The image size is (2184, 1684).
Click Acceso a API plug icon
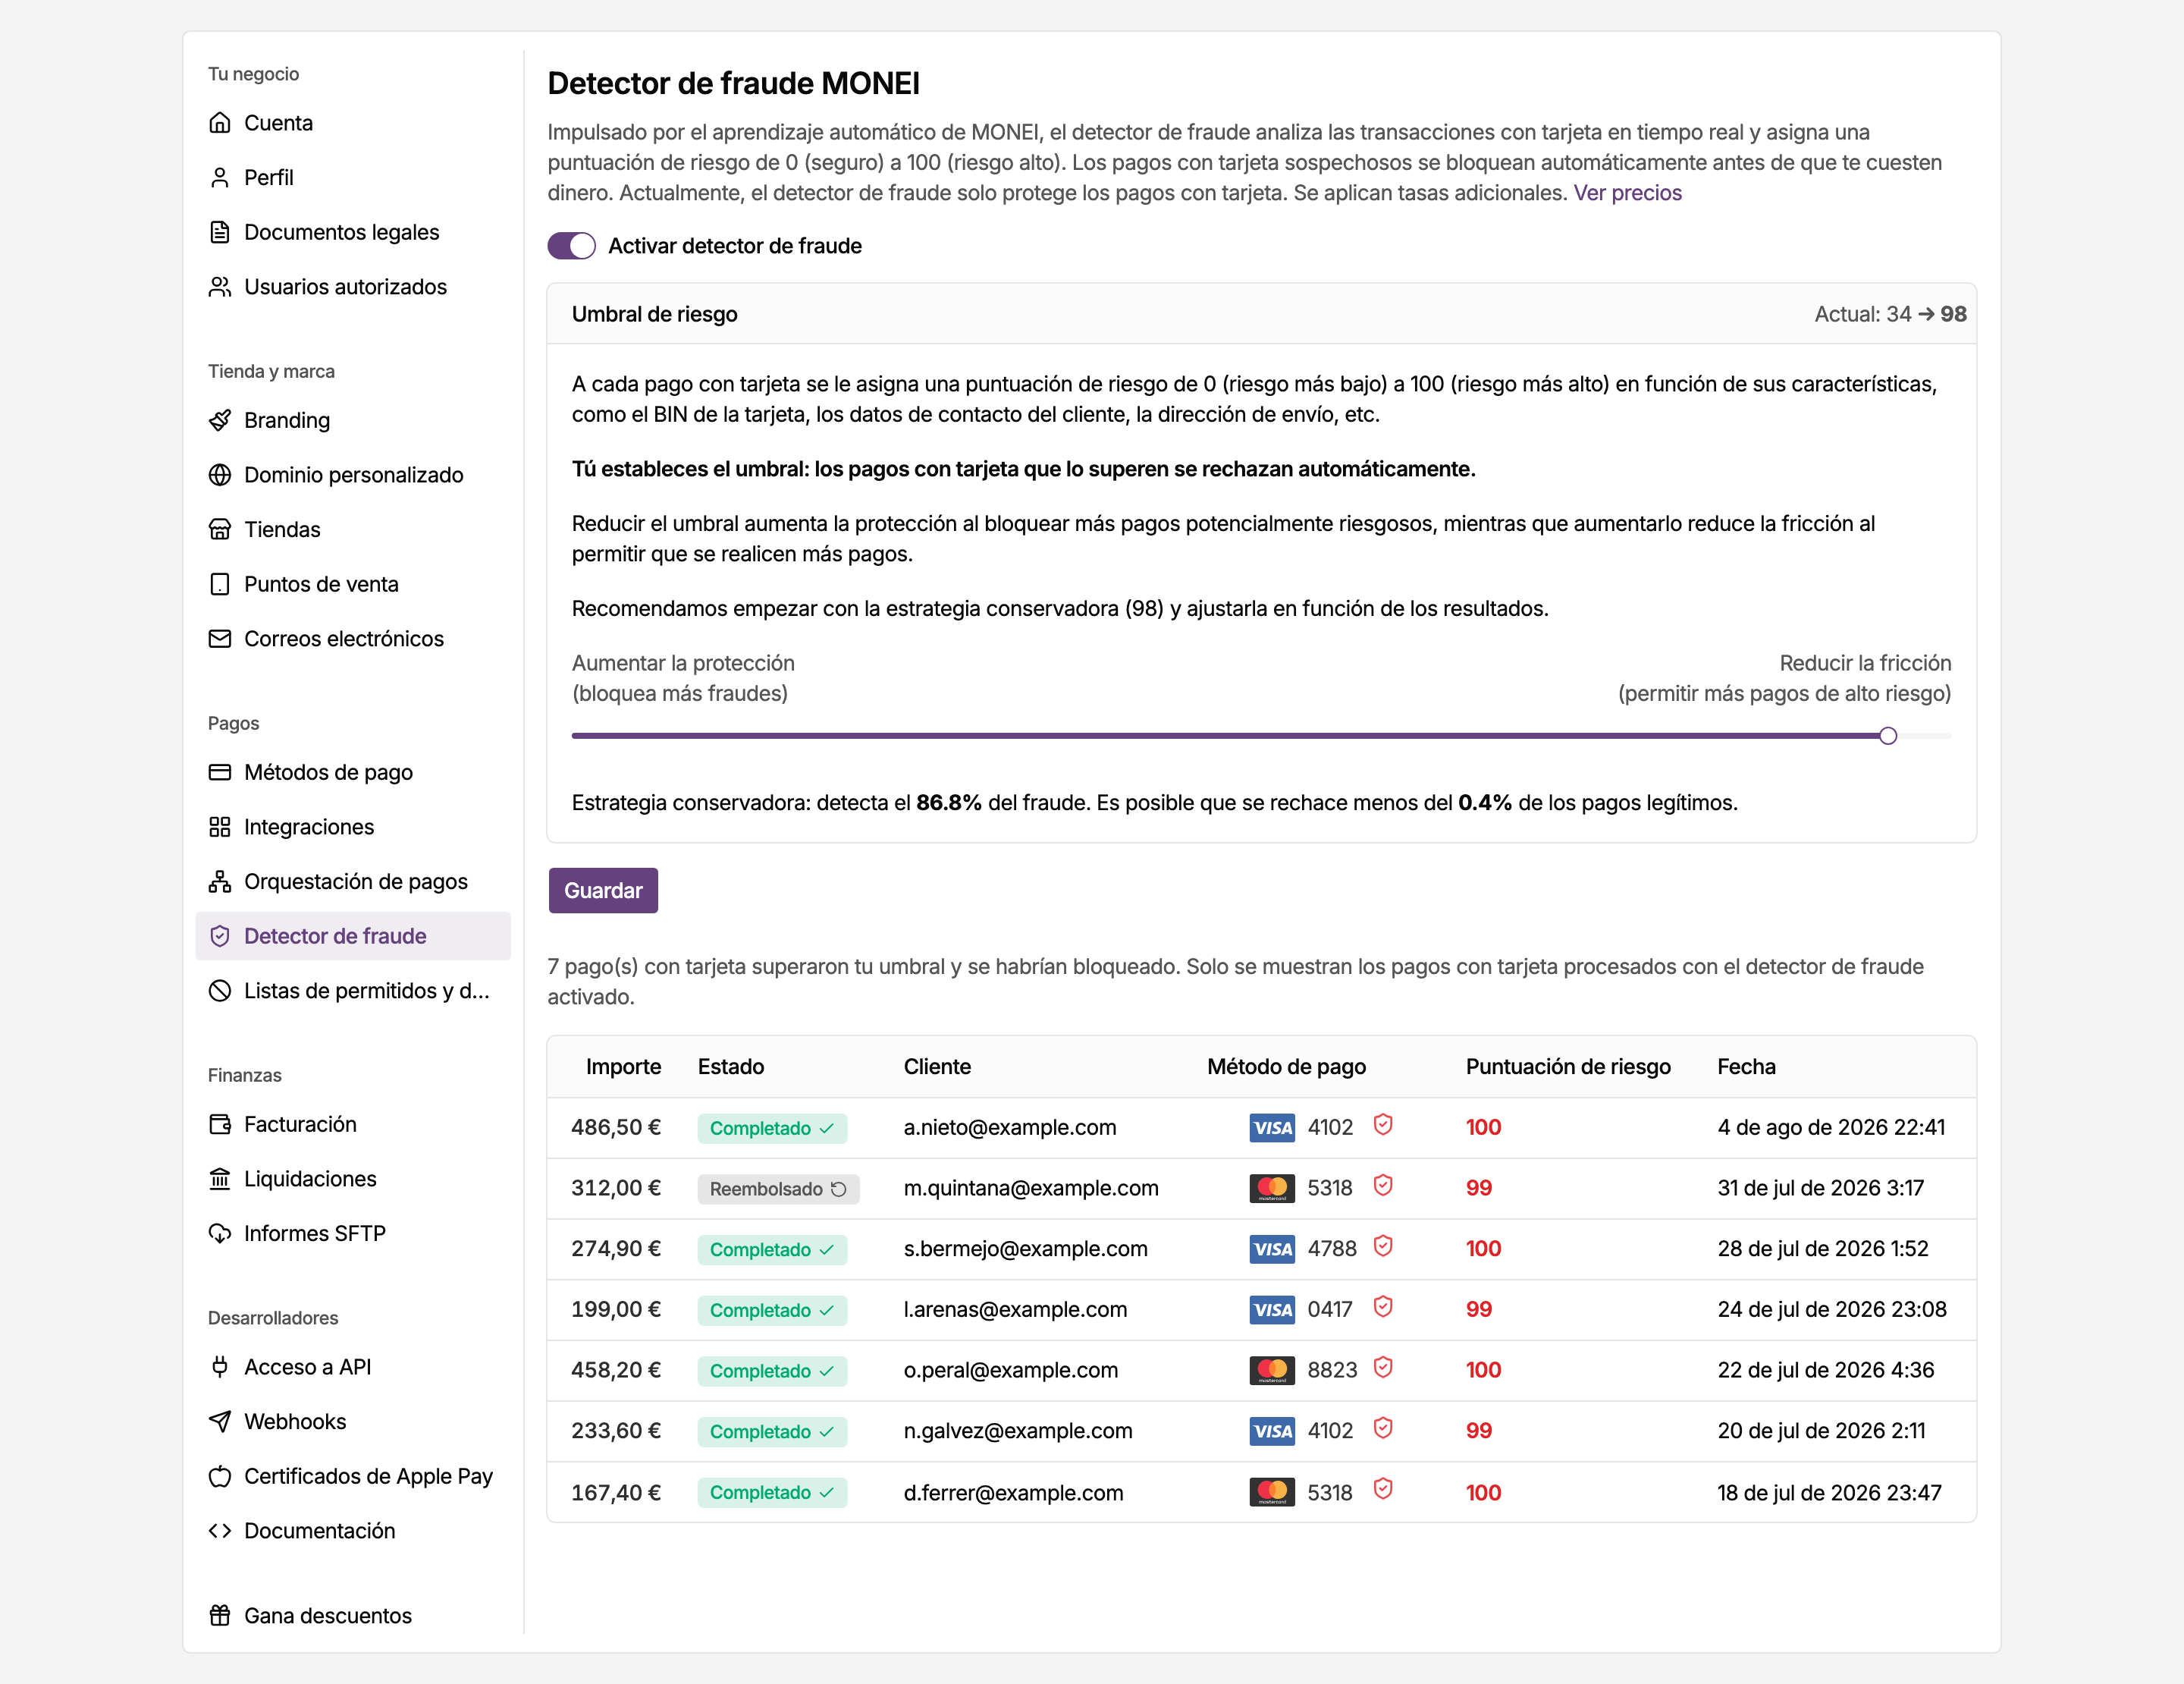pos(220,1367)
